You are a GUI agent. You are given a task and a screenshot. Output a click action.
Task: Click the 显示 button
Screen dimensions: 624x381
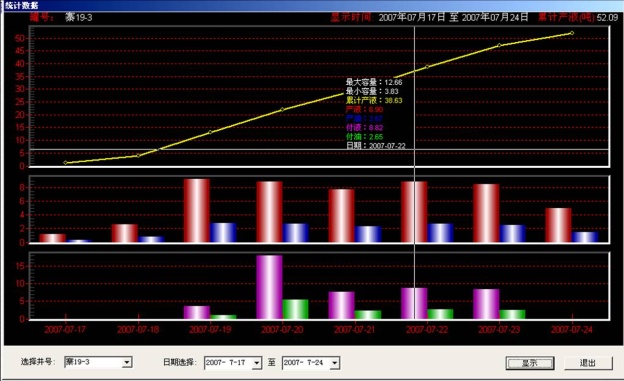tap(530, 363)
